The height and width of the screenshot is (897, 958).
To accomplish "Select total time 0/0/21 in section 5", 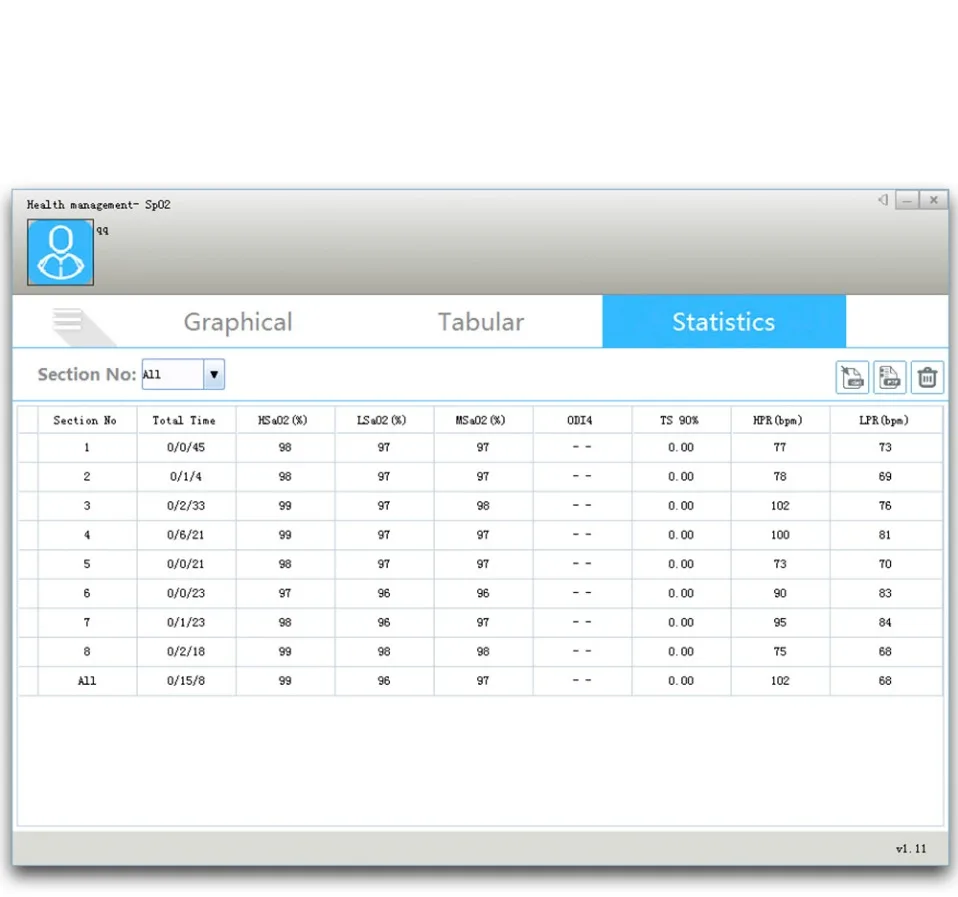I will tap(186, 564).
